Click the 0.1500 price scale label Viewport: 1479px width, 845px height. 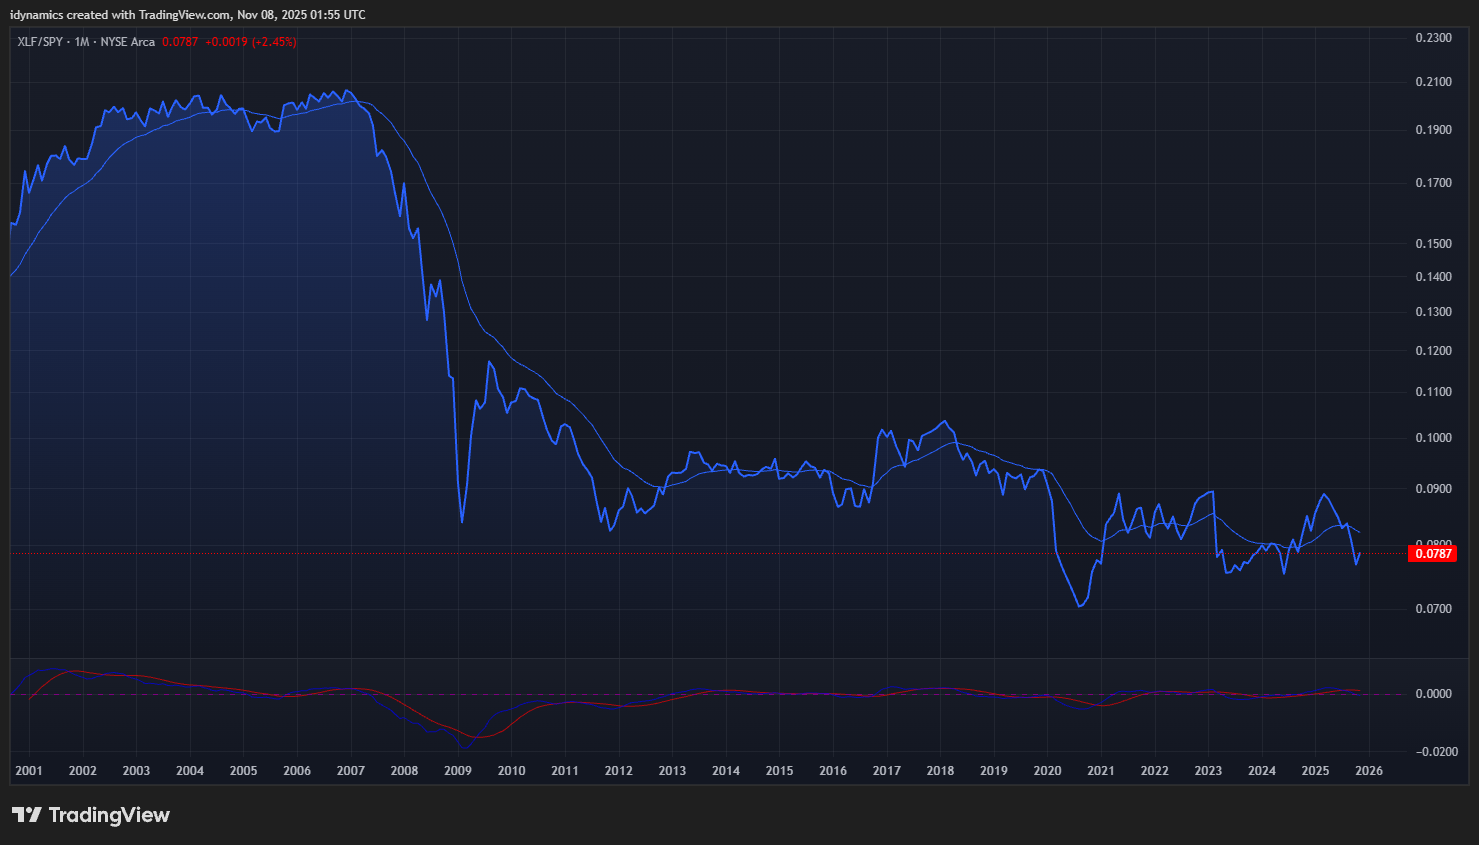click(1433, 244)
